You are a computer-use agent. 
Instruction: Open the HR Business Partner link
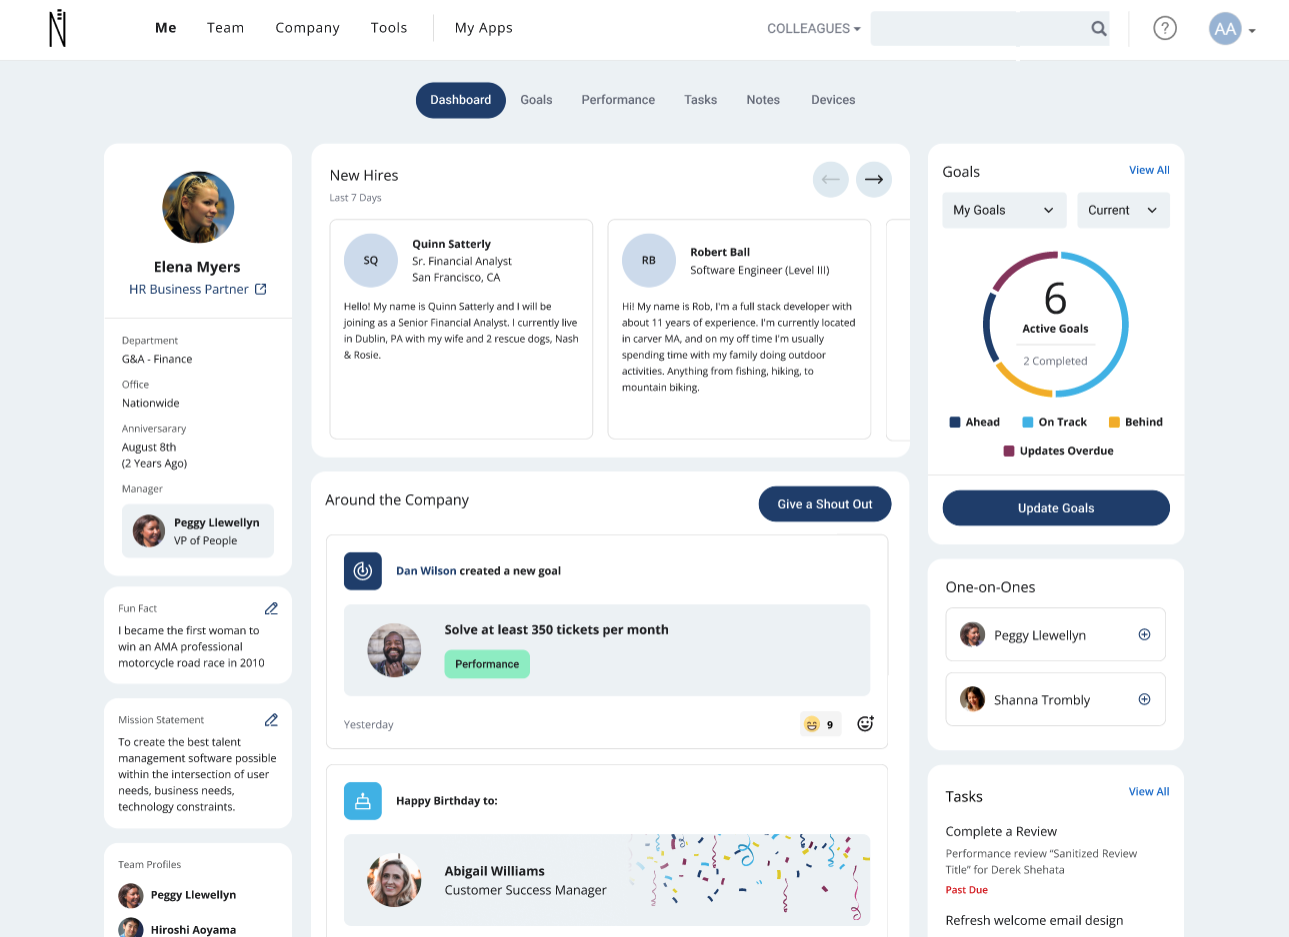(x=189, y=289)
